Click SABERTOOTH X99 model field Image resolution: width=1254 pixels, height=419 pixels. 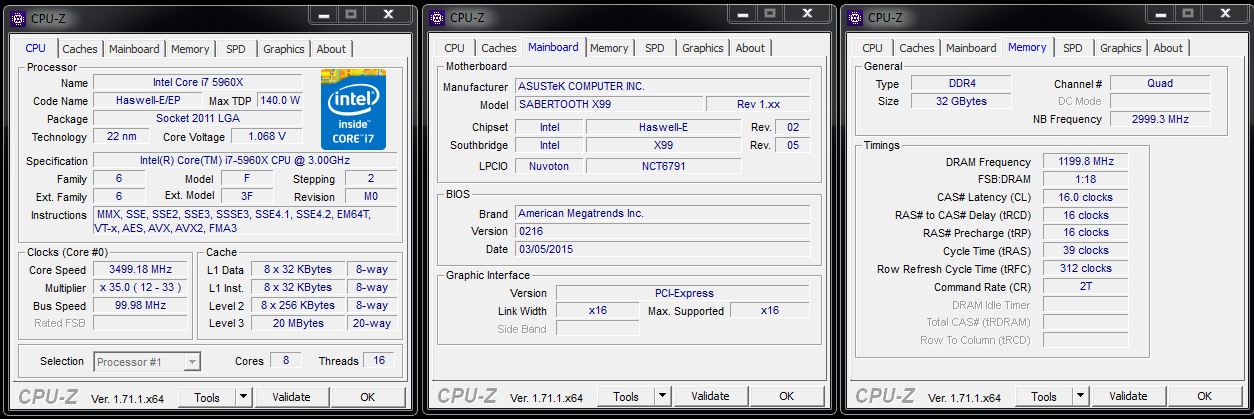609,105
